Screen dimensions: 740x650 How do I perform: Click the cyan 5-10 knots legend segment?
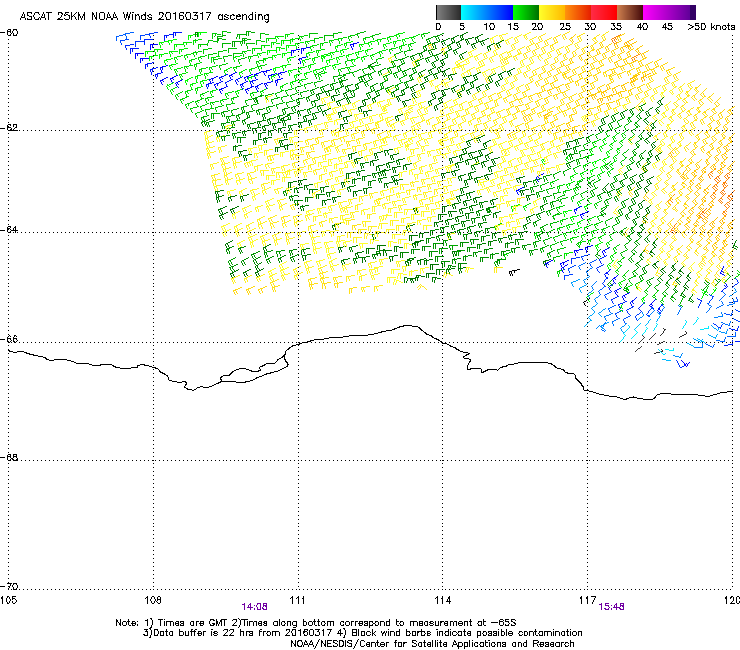coord(474,12)
